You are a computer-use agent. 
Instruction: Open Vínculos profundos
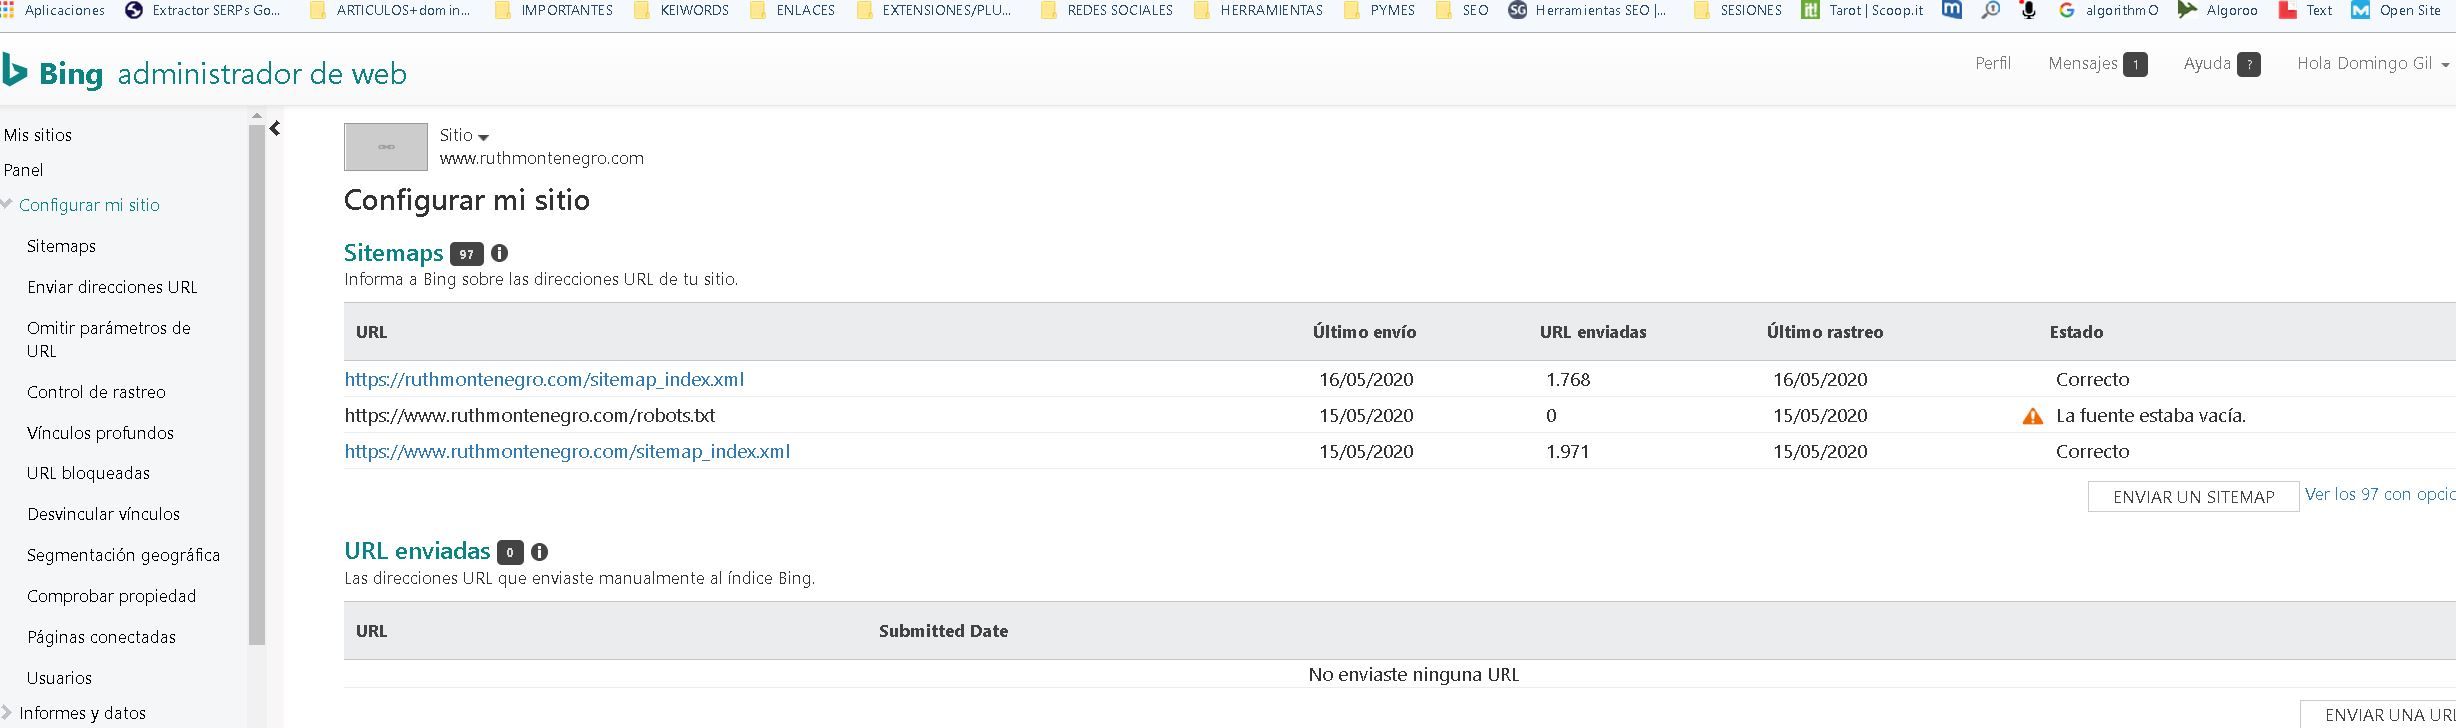(x=100, y=433)
